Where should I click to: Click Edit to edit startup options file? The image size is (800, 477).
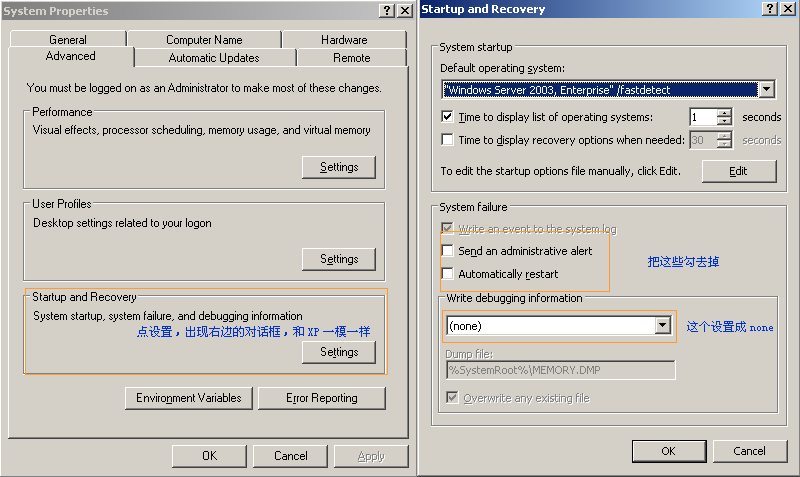pyautogui.click(x=738, y=171)
